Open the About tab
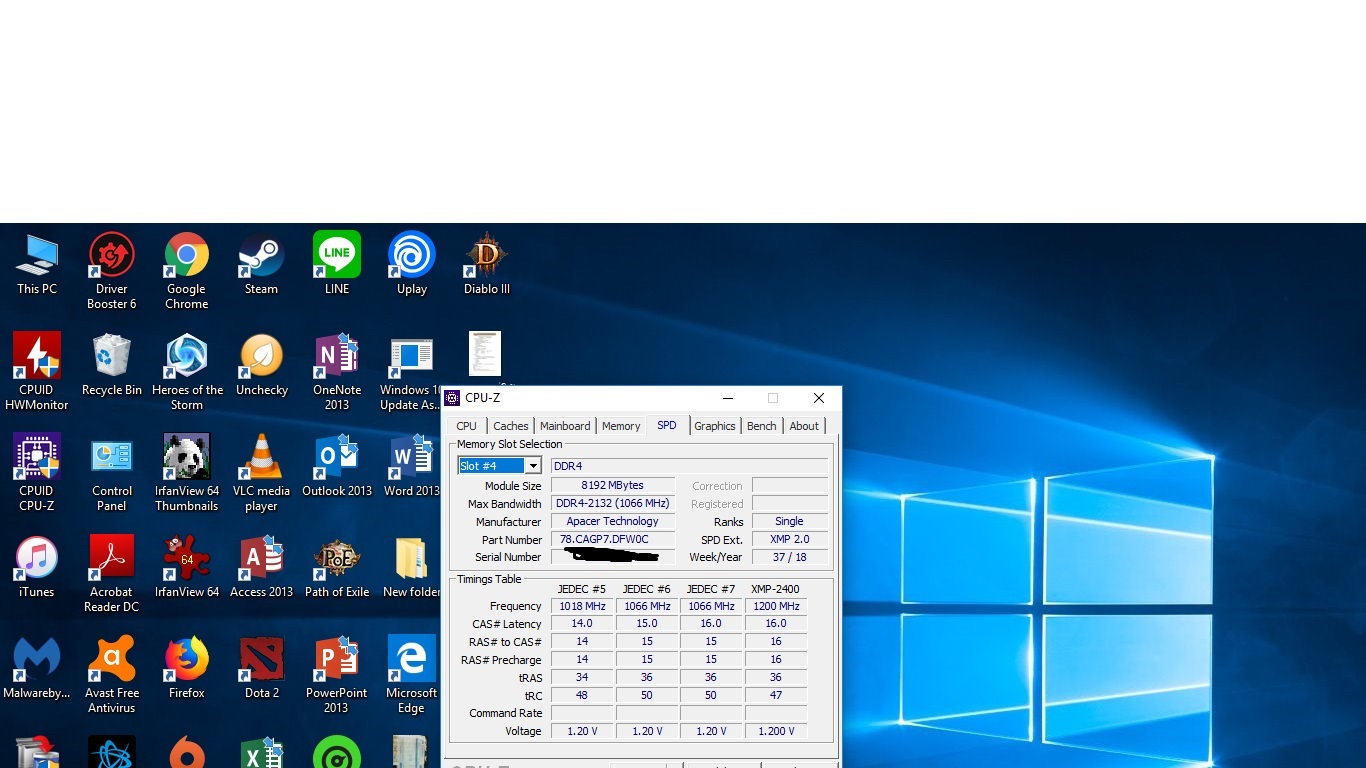The height and width of the screenshot is (768, 1366). 804,426
